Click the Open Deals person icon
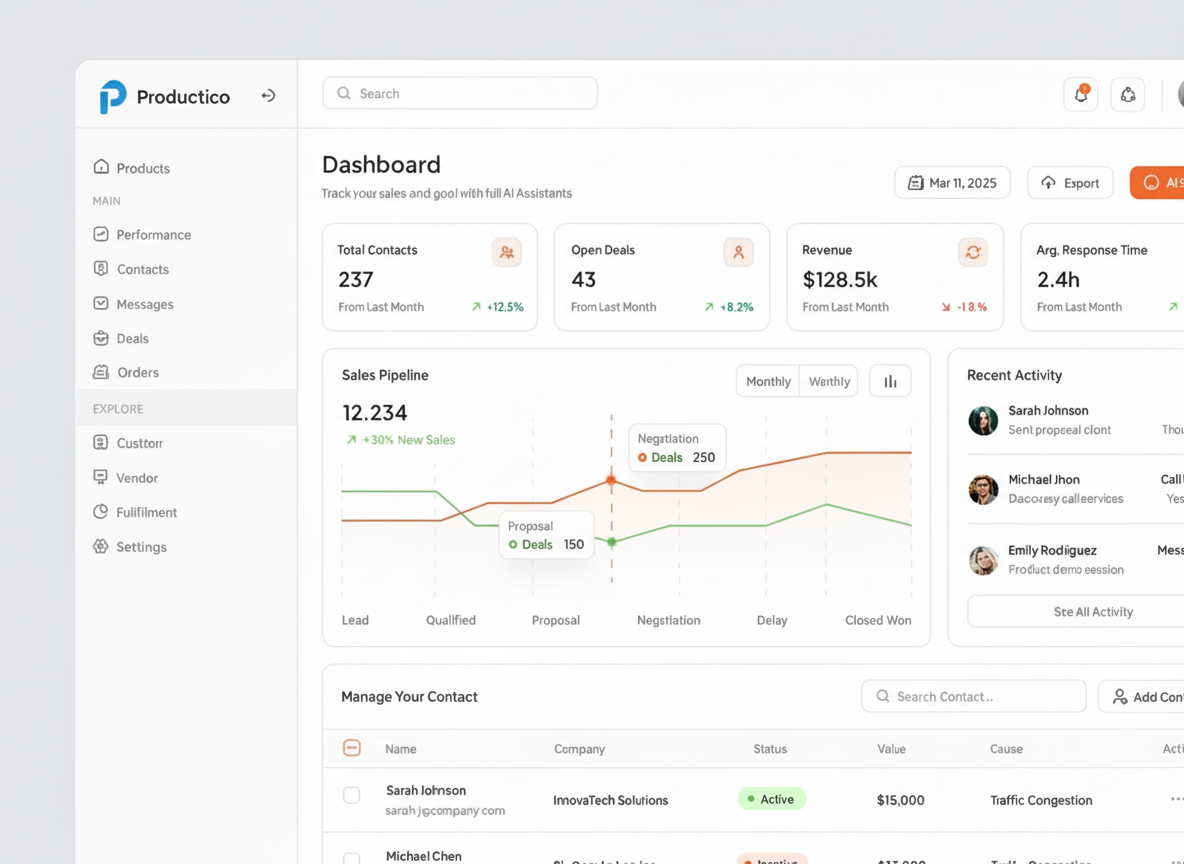 pyautogui.click(x=738, y=253)
